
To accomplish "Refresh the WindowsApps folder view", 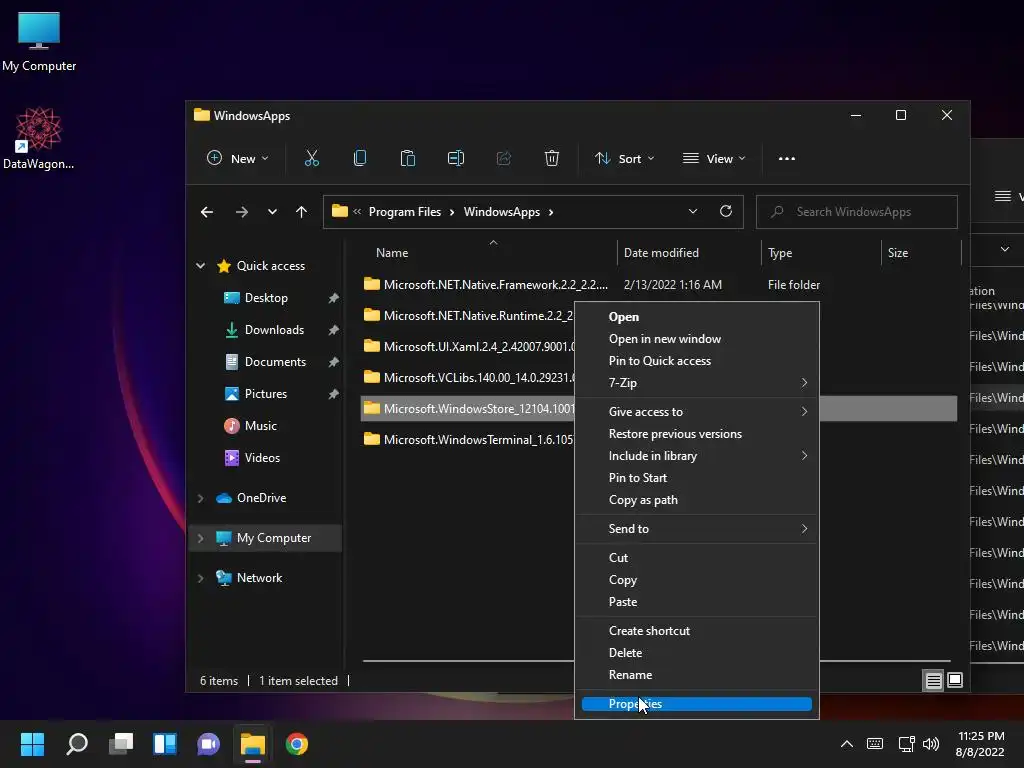I will 726,212.
